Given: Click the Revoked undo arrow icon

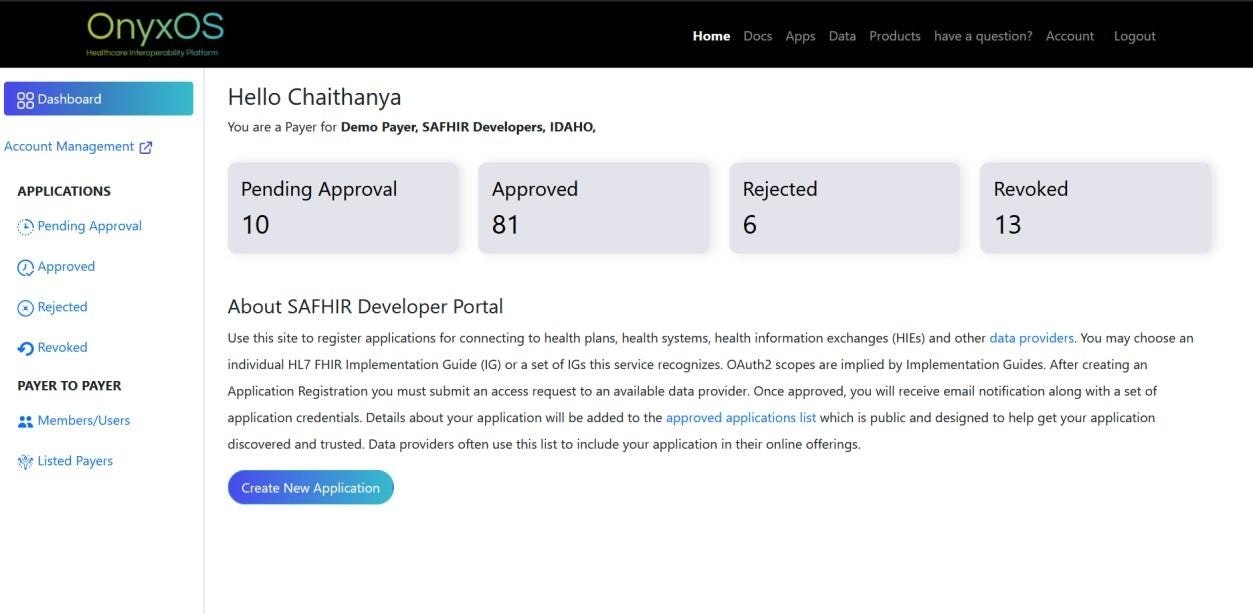Looking at the screenshot, I should [26, 348].
